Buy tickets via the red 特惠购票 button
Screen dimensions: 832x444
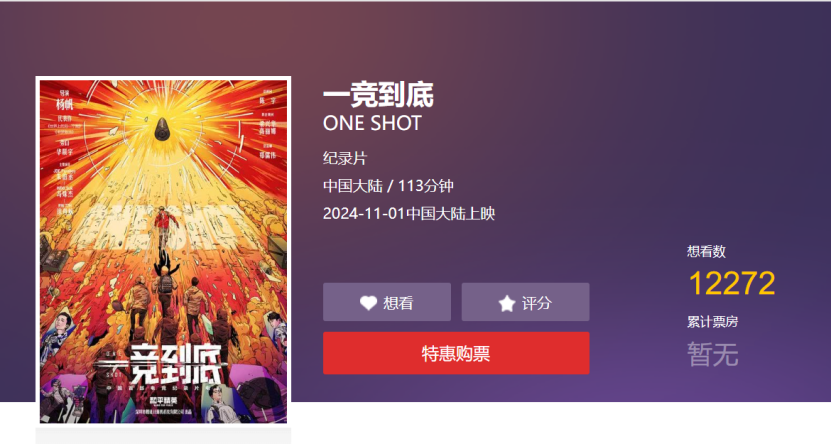pyautogui.click(x=456, y=353)
